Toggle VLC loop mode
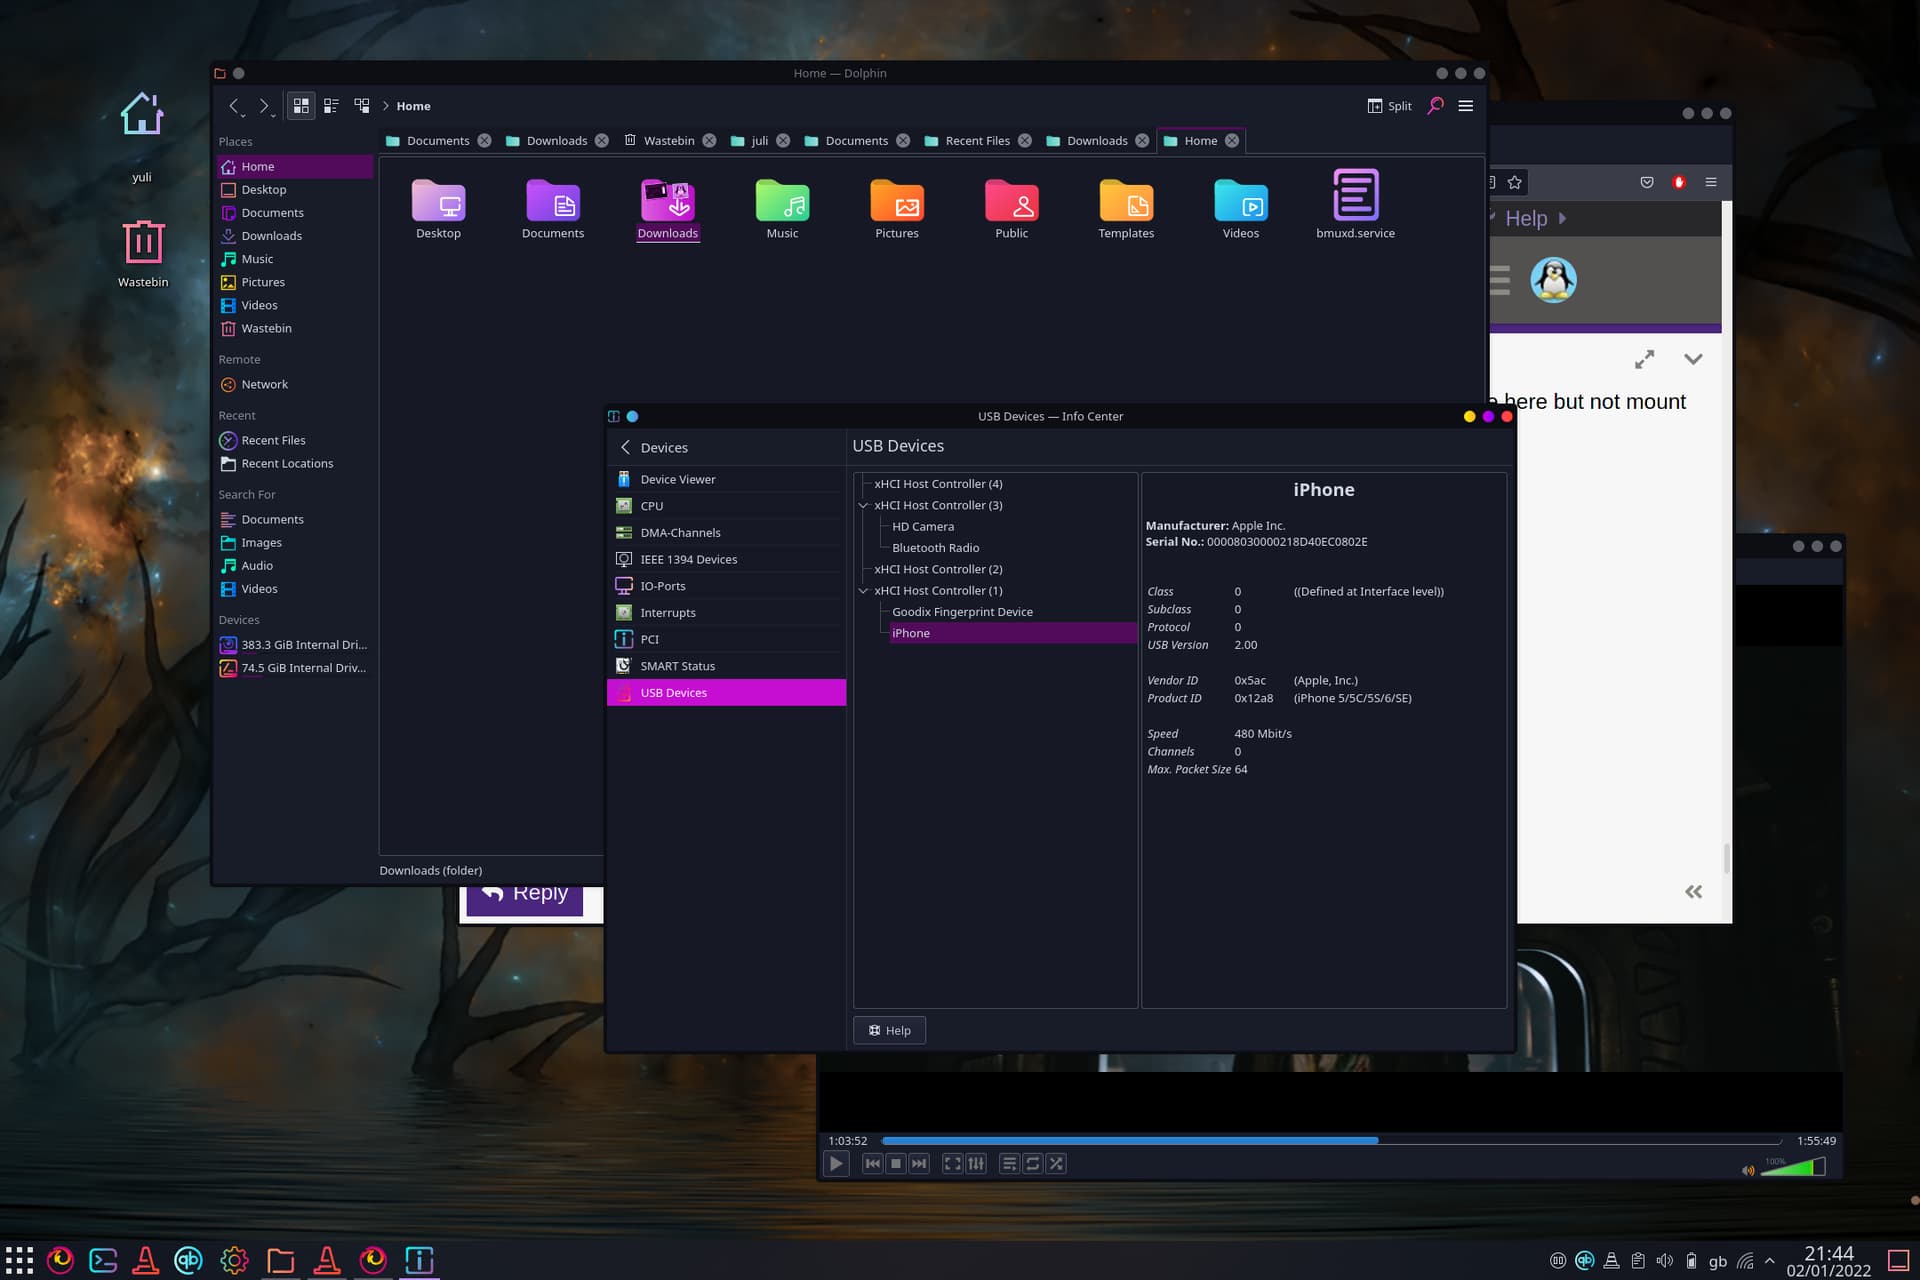The image size is (1920, 1280). [1032, 1163]
